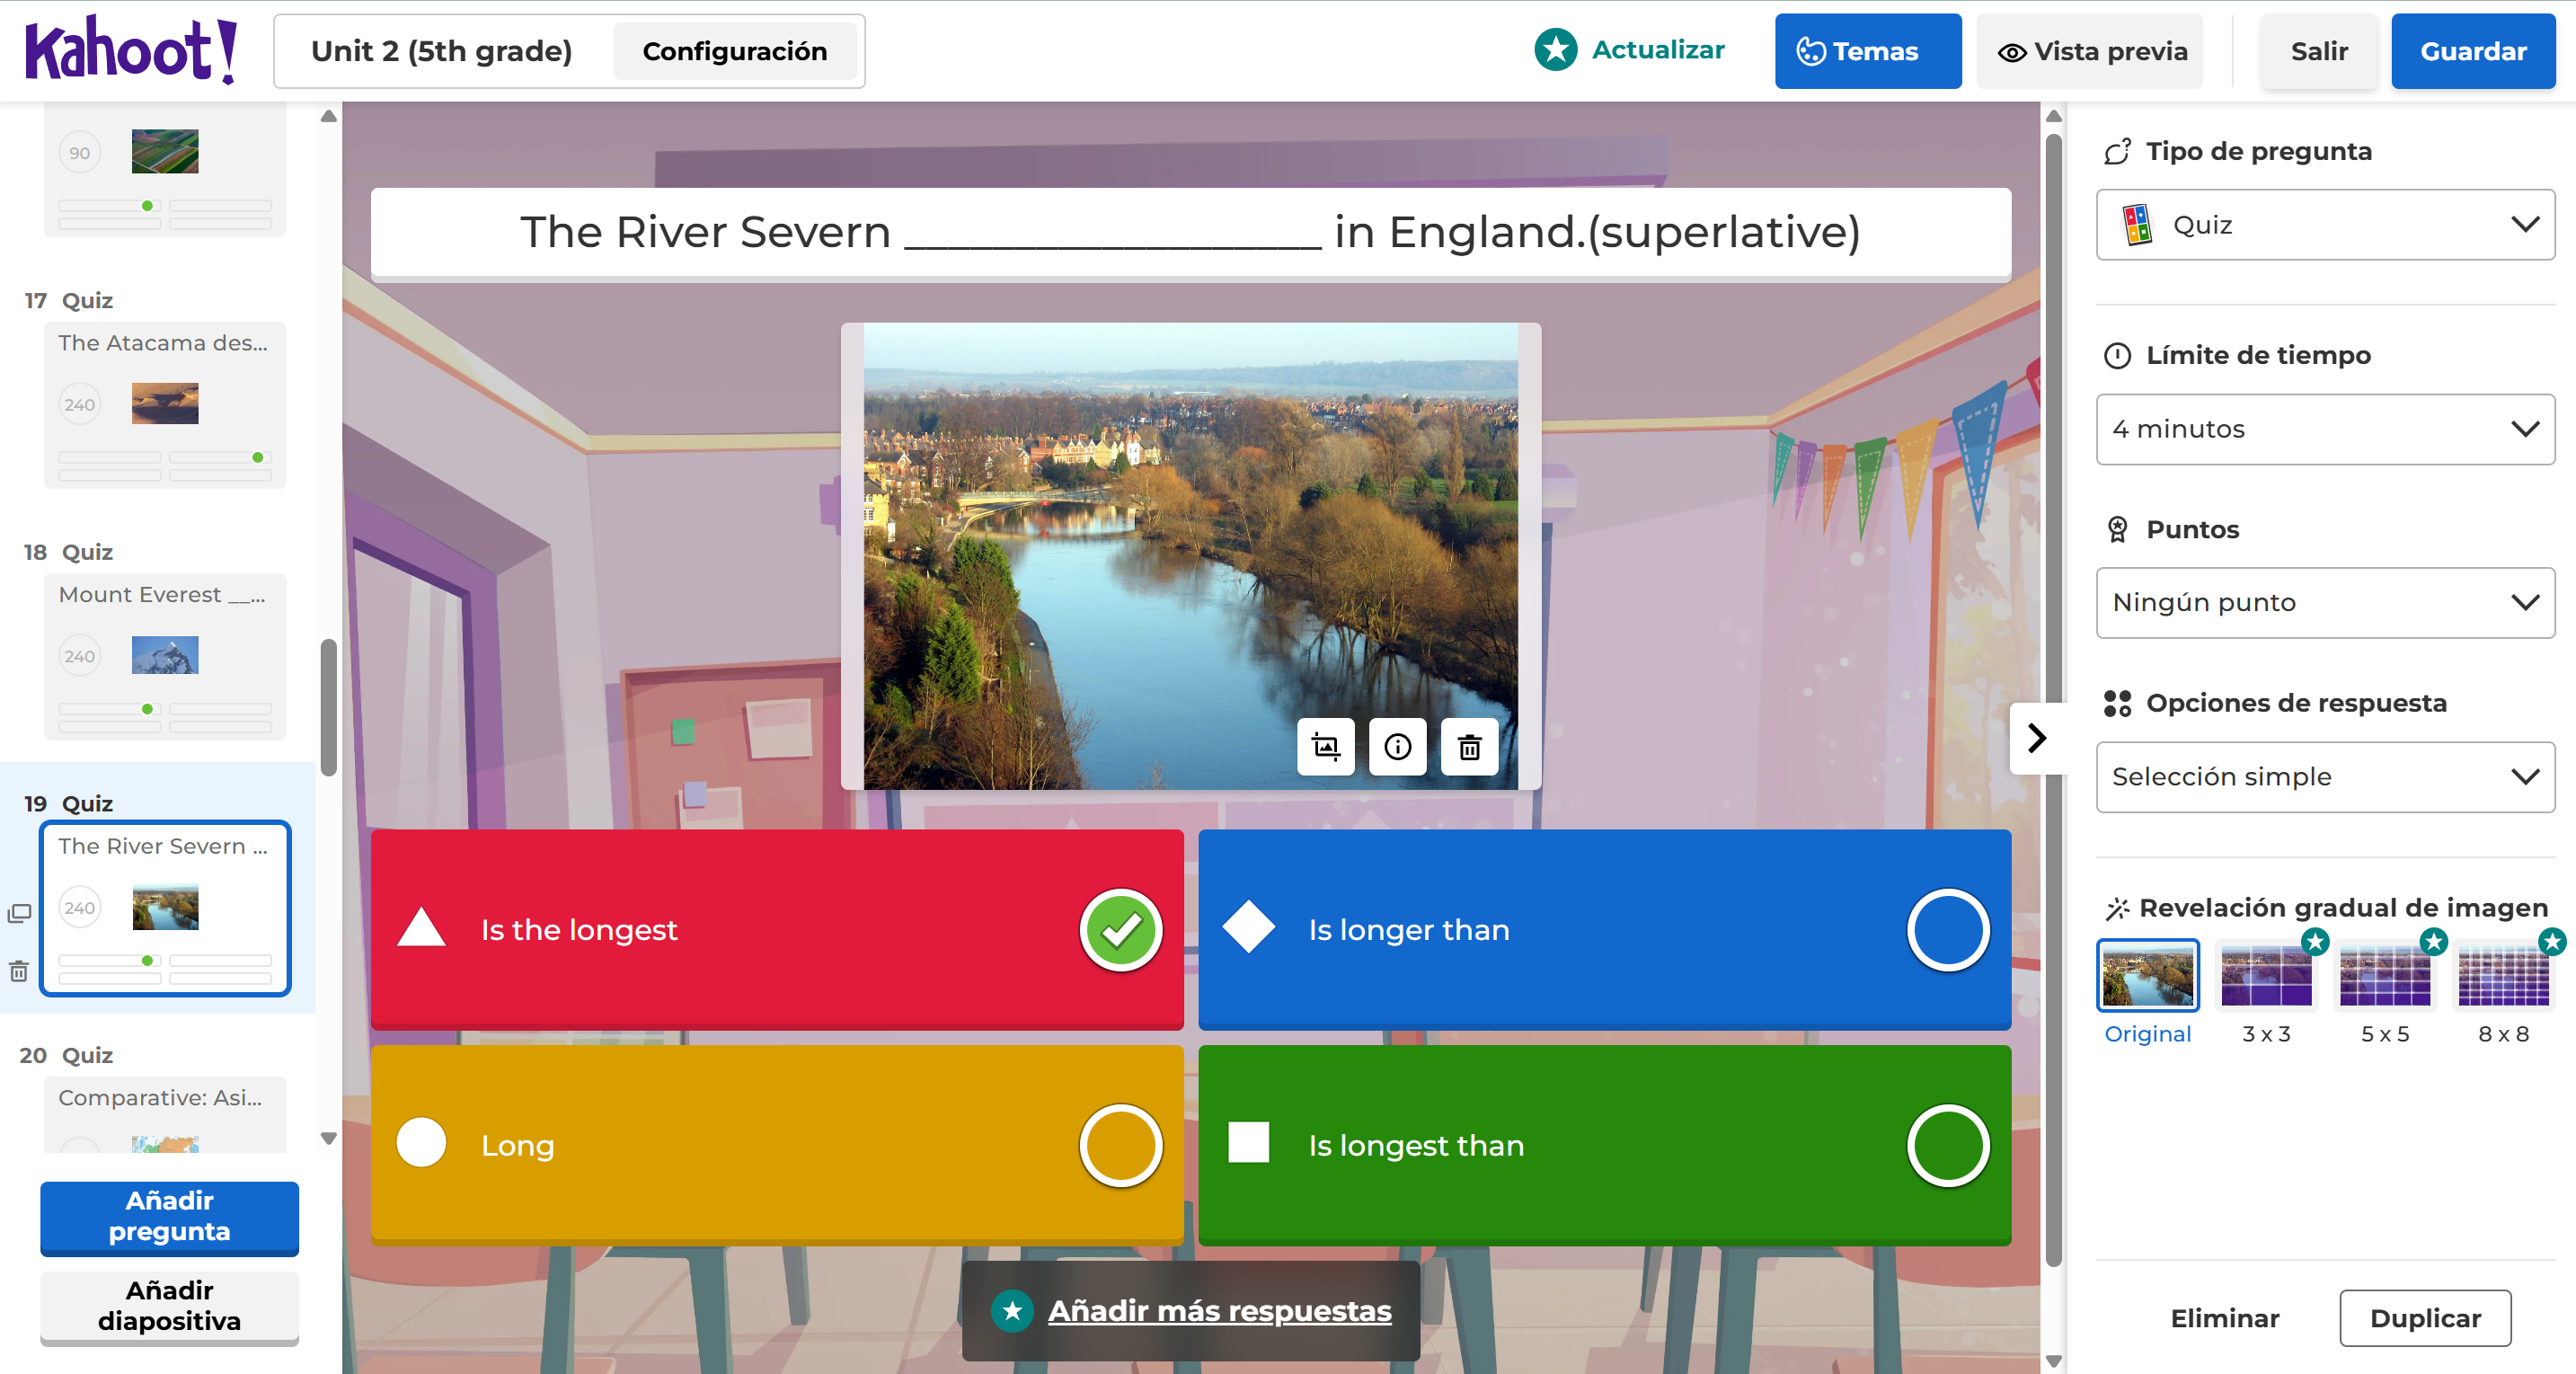Open the Tipo de pregunta Quiz dropdown
Screen dimensions: 2576x1374
pos(2324,224)
